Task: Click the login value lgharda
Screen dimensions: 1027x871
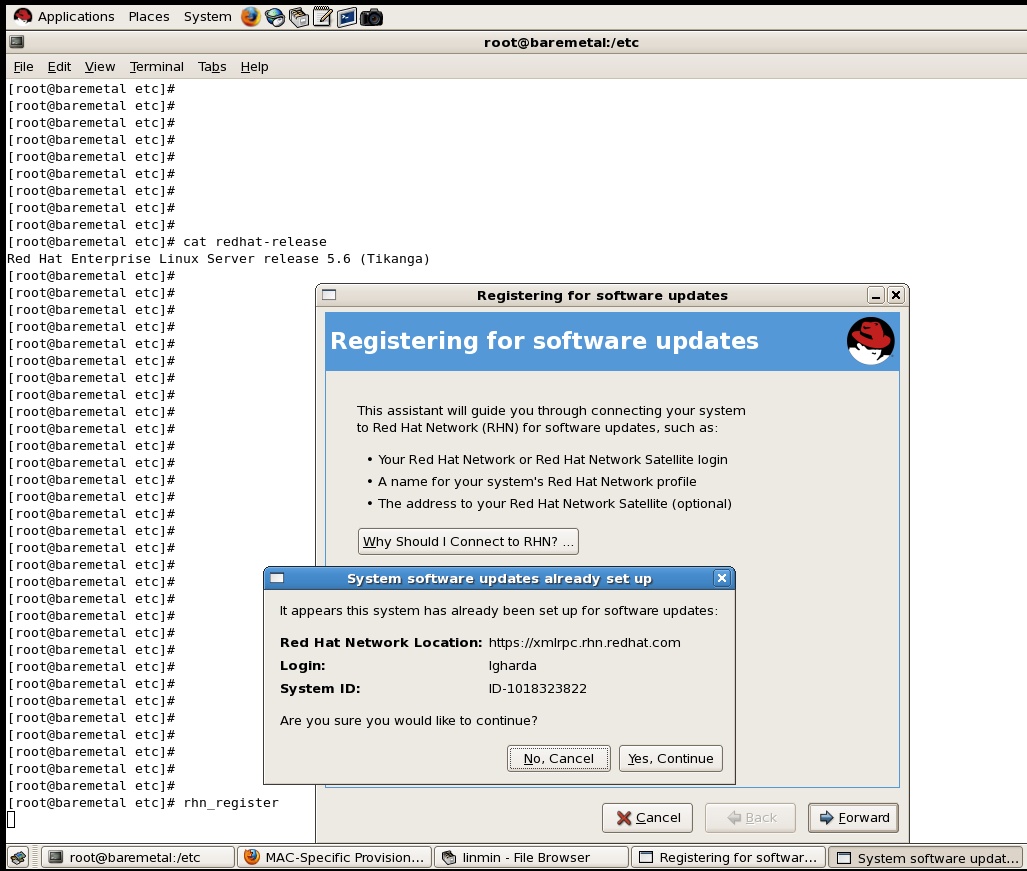Action: click(x=512, y=665)
